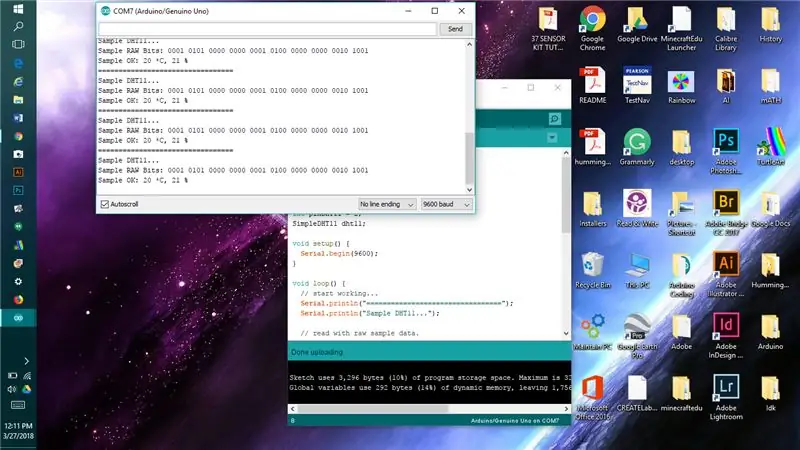Select the Adobe Photoshop desktop shortcut

(x=726, y=151)
